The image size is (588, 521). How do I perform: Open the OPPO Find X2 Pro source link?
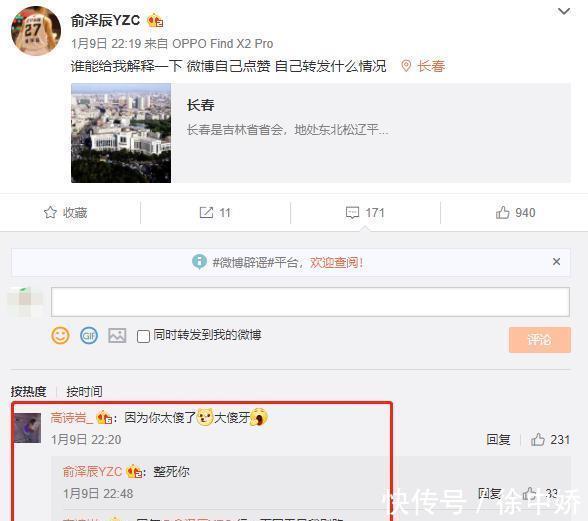tap(222, 44)
